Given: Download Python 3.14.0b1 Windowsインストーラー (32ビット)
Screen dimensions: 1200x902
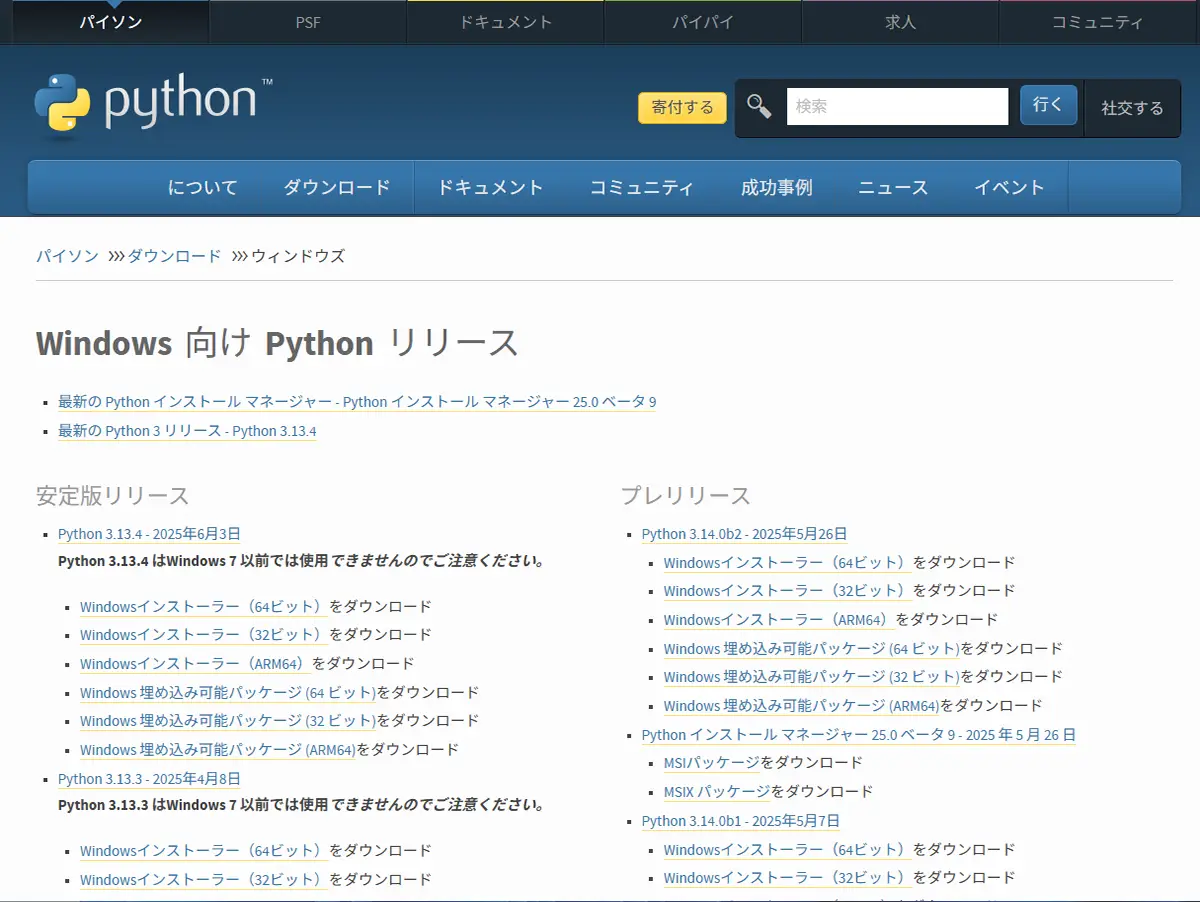Looking at the screenshot, I should [x=788, y=878].
